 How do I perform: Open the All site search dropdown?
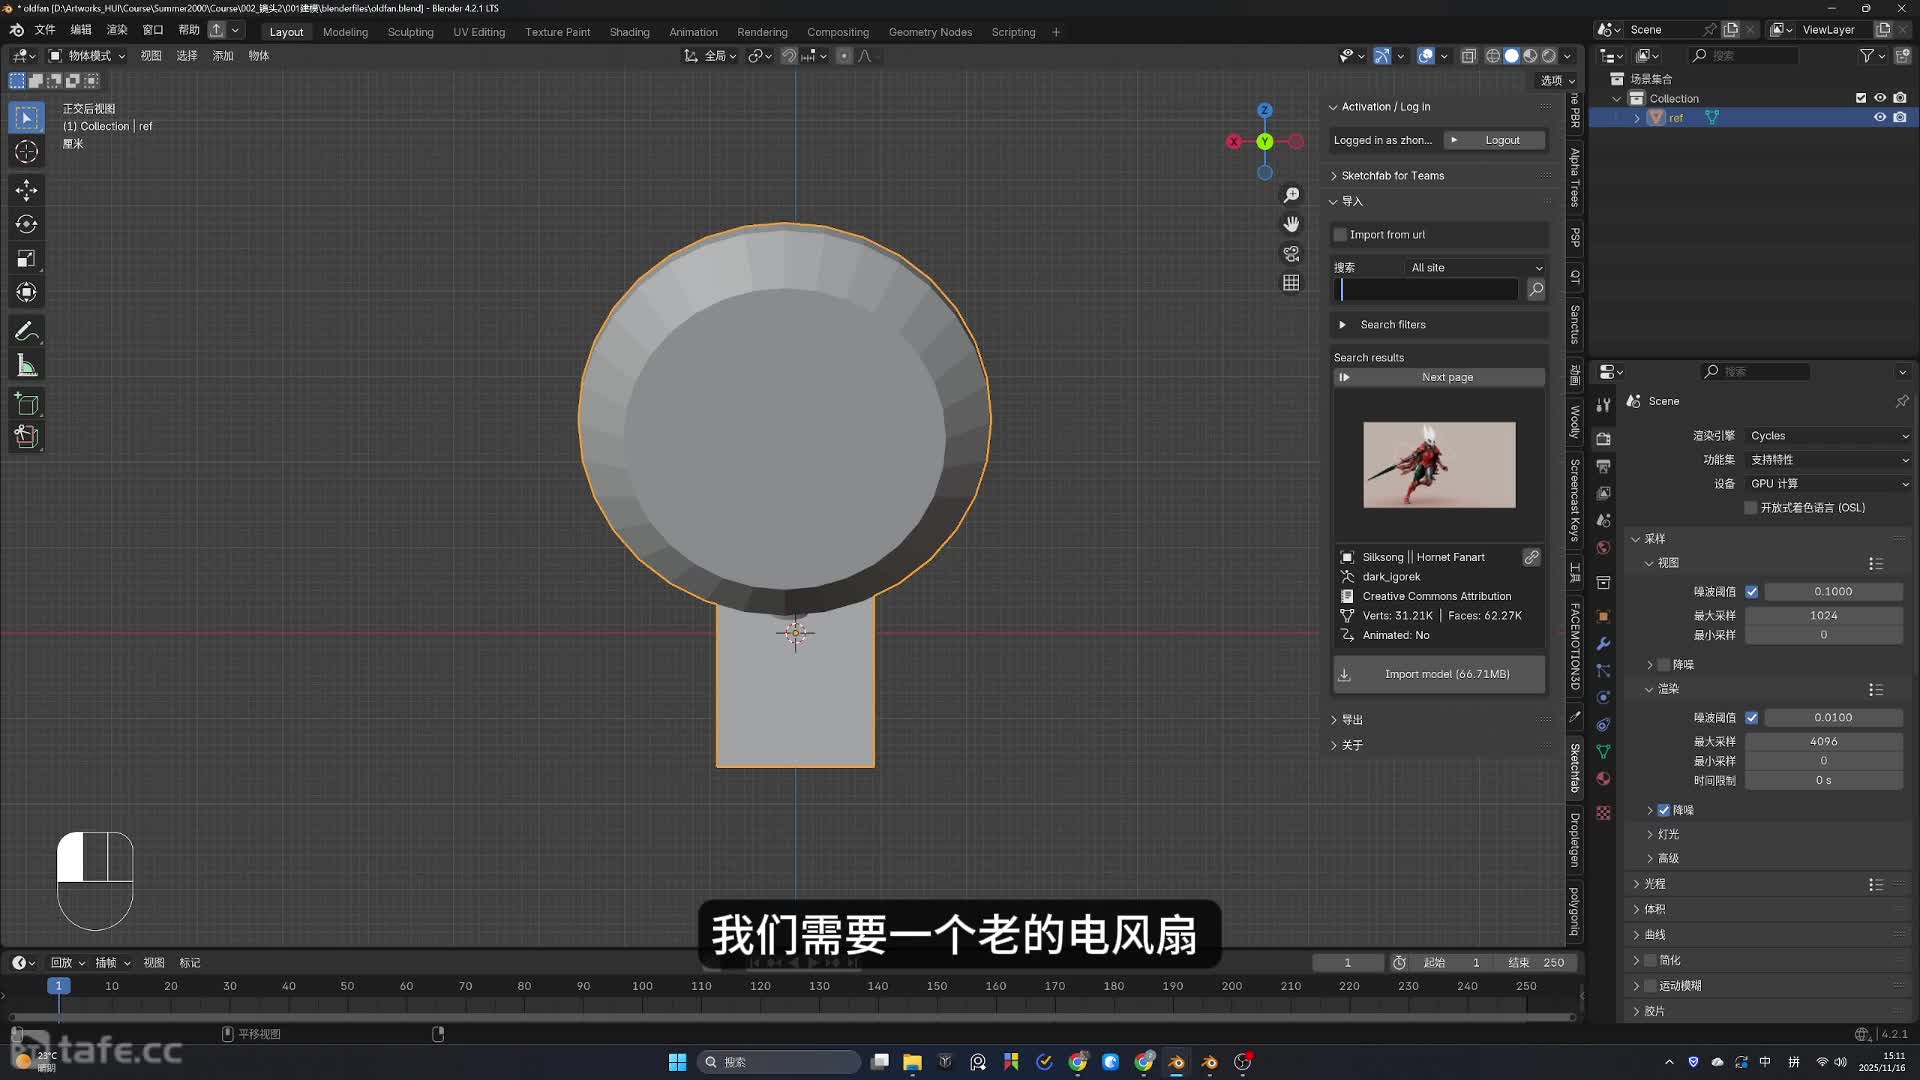(x=1475, y=268)
